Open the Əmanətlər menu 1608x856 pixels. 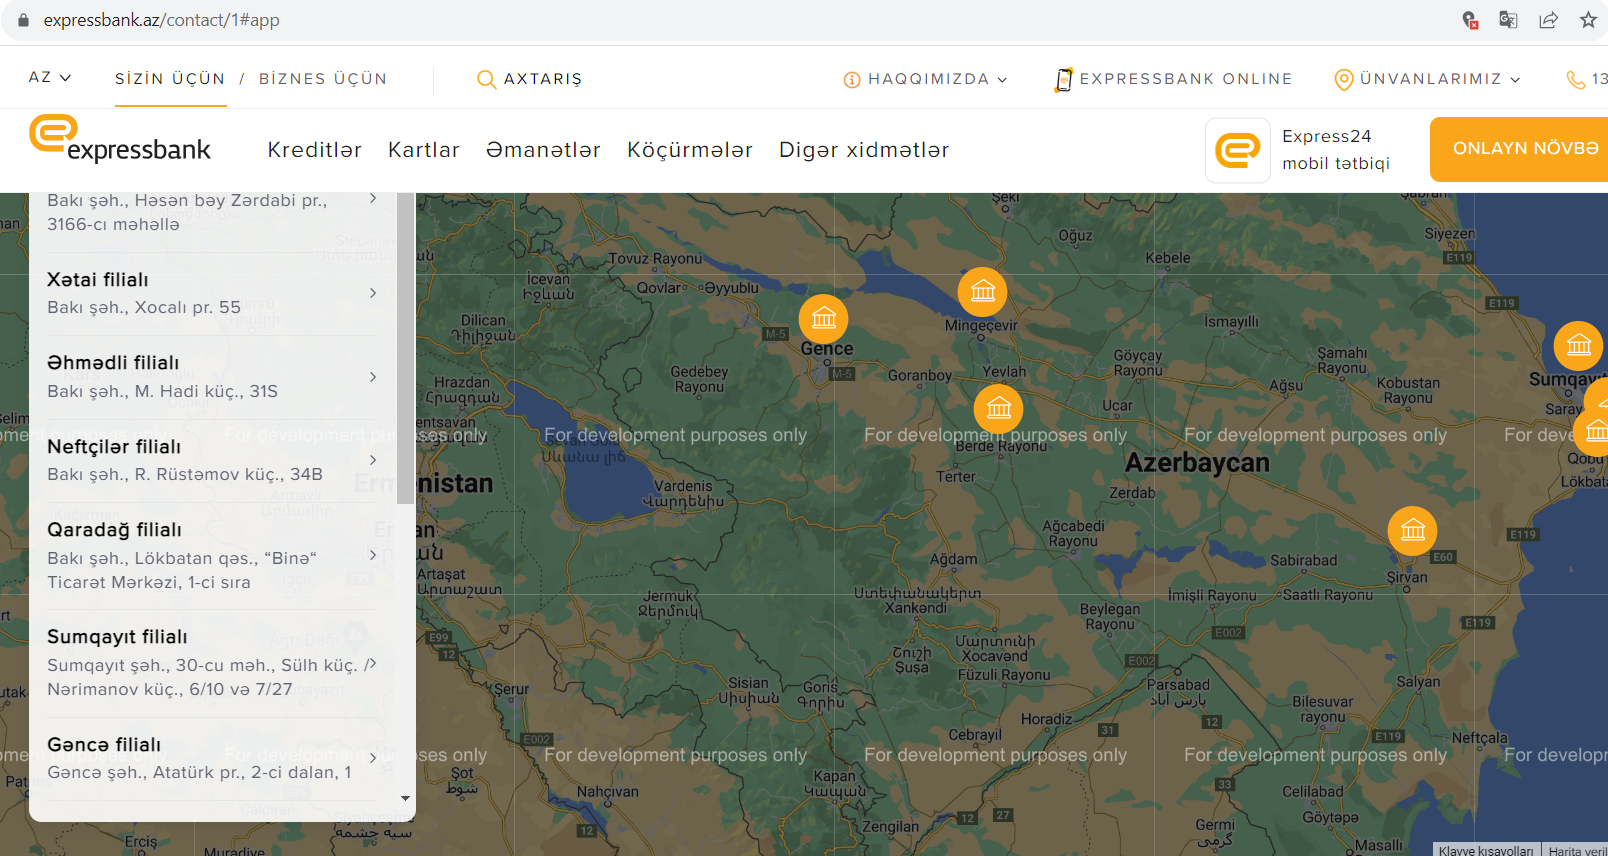543,150
